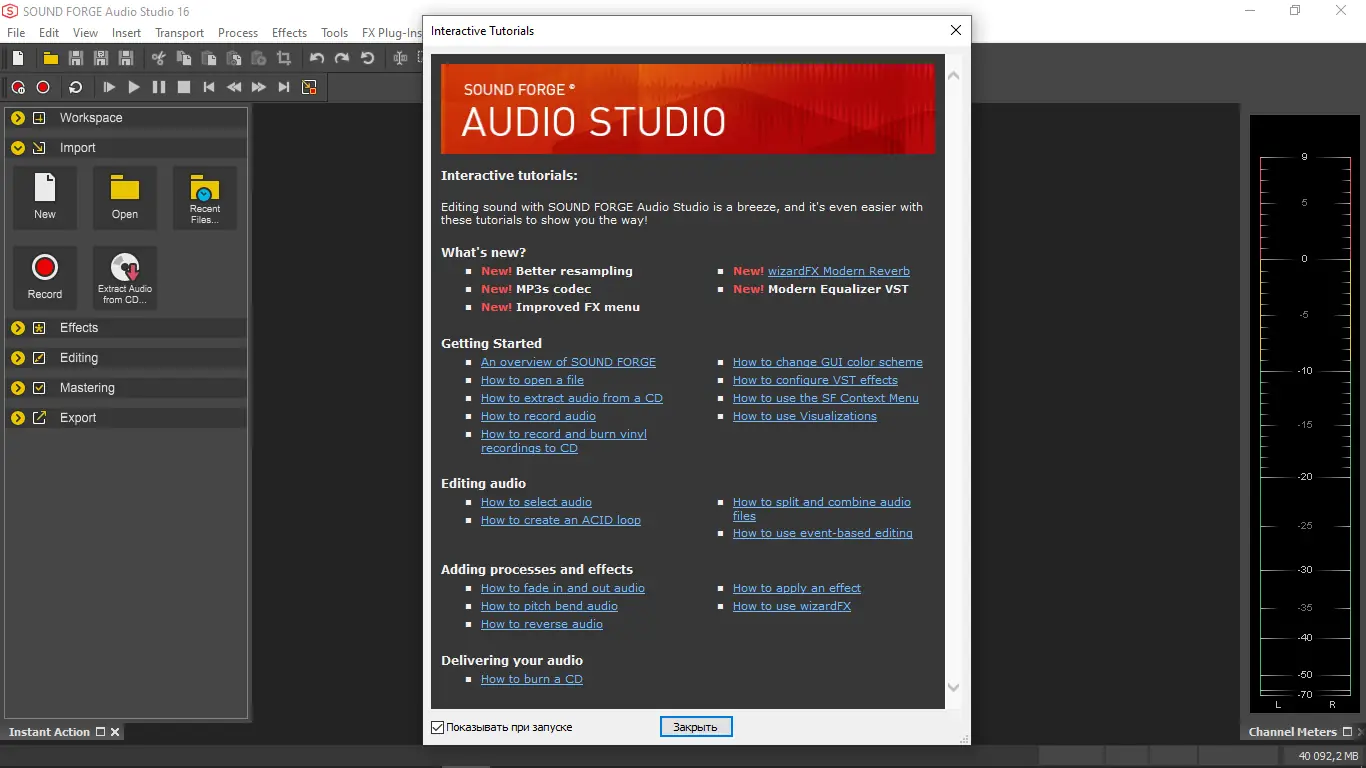Expand the Mastering section chevron
The image size is (1366, 768).
(x=18, y=388)
